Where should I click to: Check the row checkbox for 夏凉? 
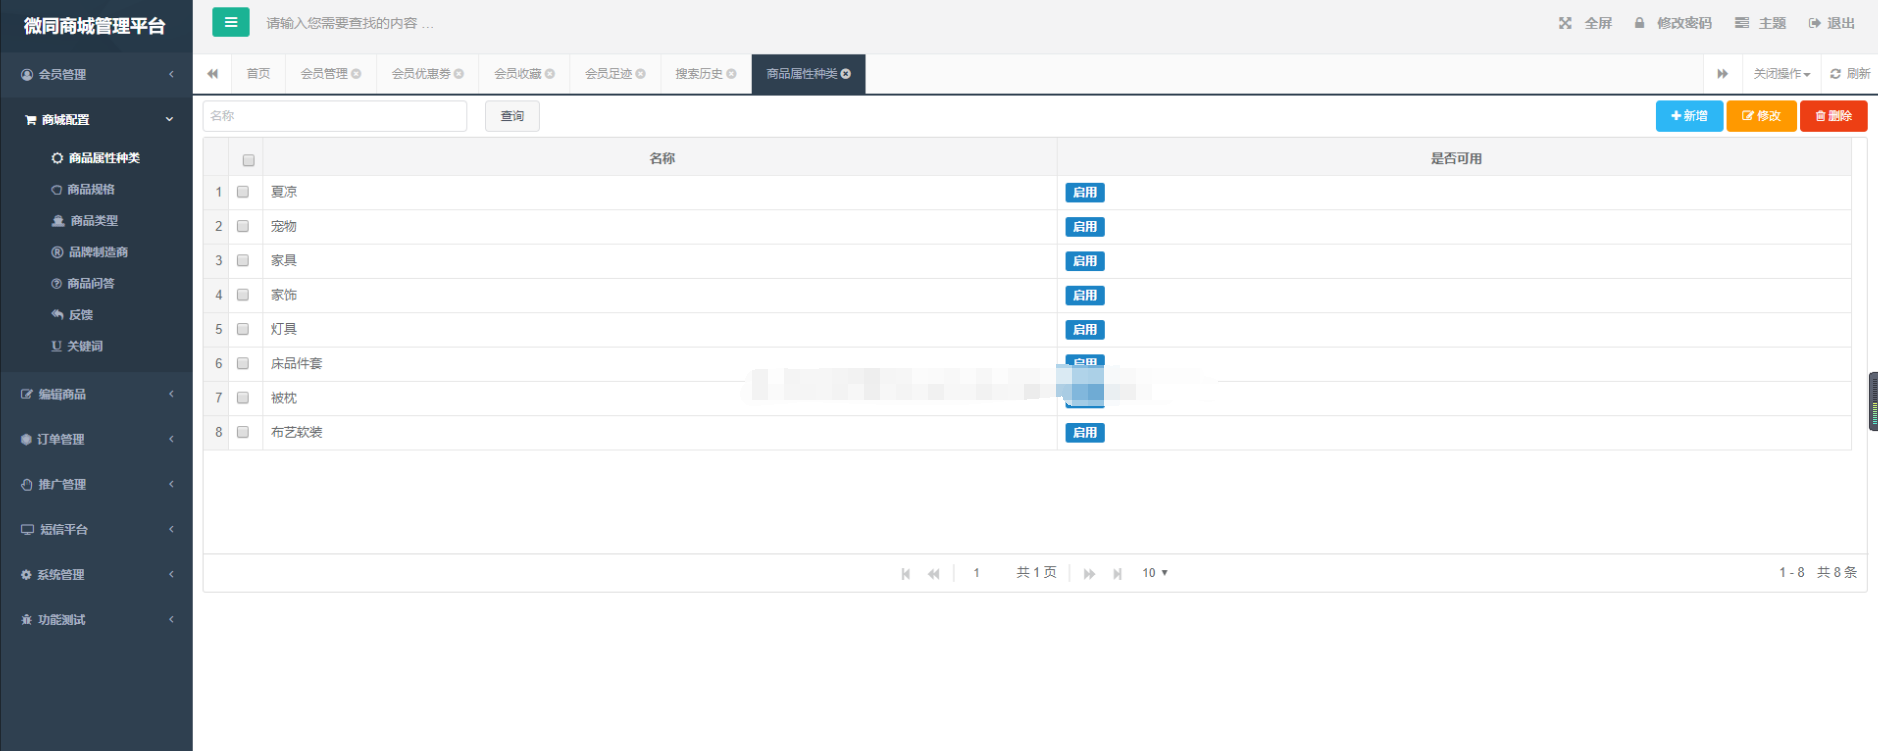pos(243,192)
